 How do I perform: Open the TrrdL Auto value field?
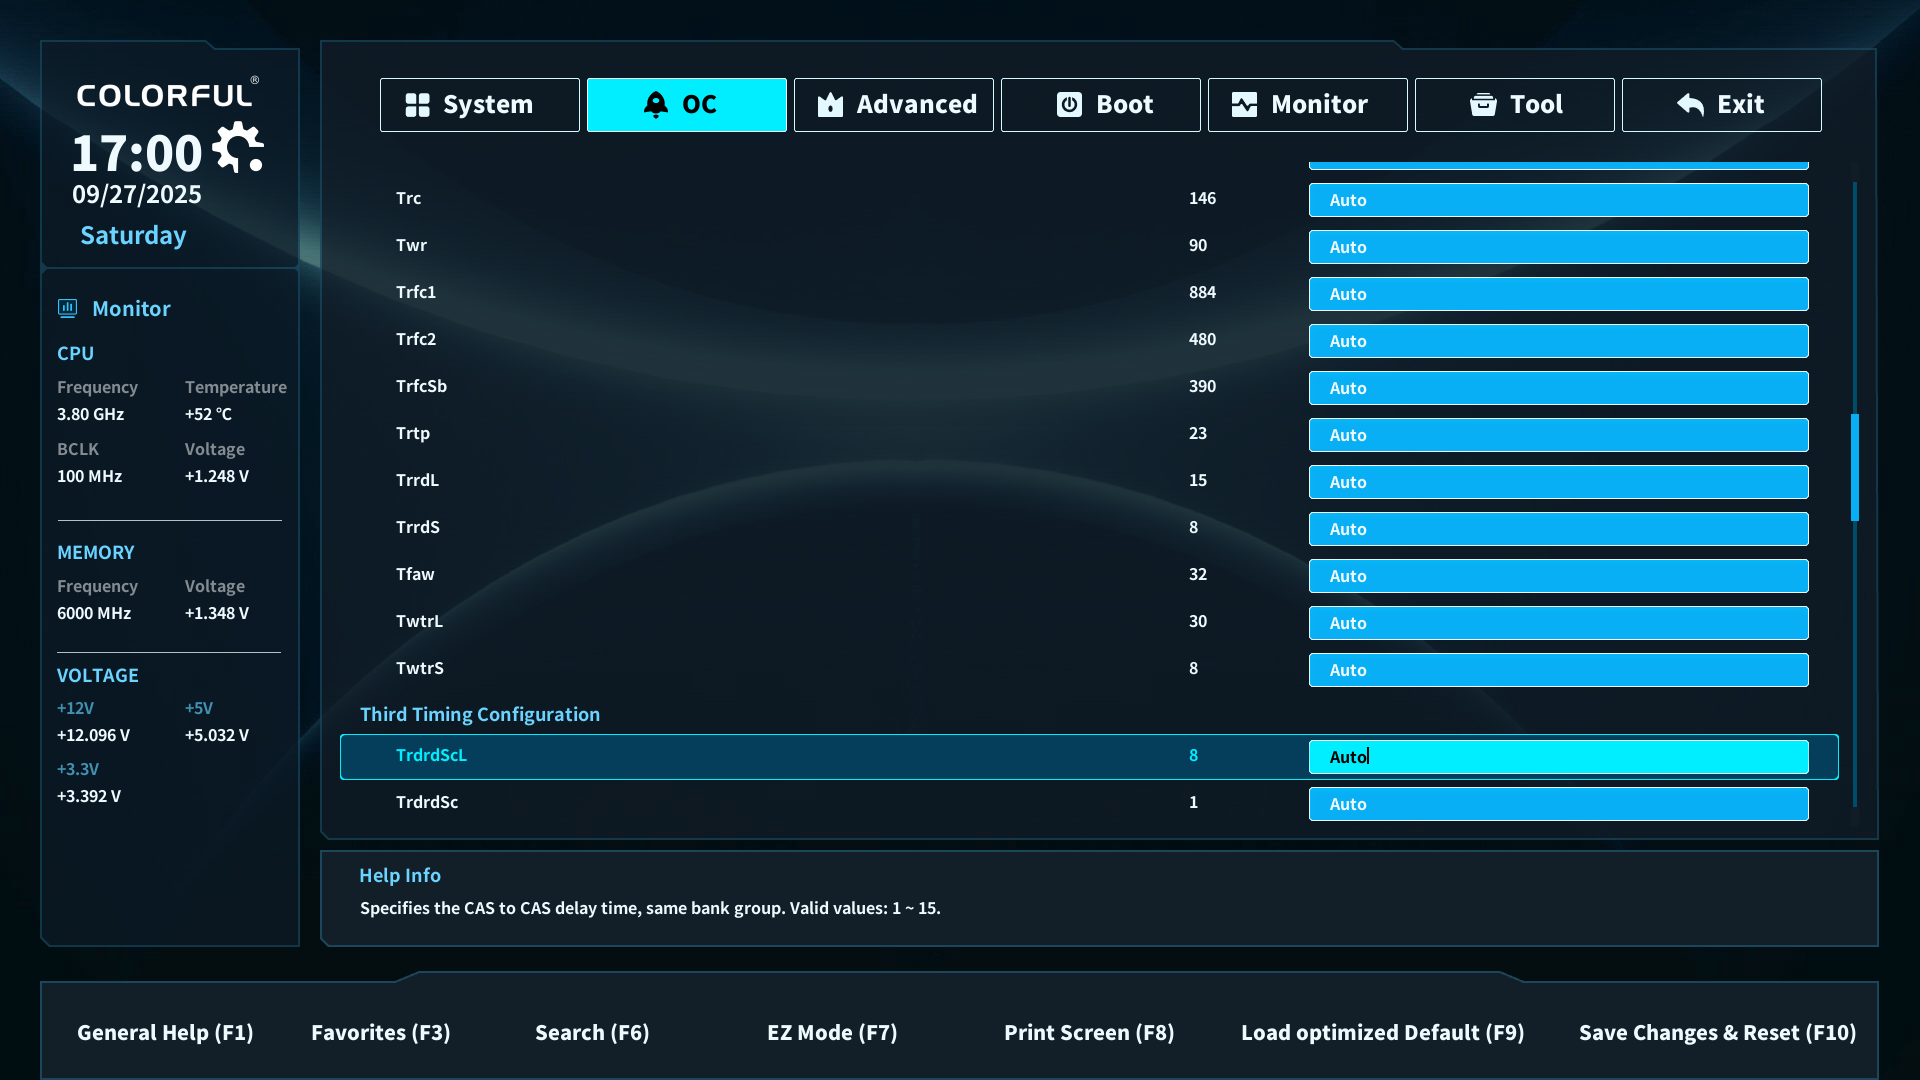tap(1558, 482)
